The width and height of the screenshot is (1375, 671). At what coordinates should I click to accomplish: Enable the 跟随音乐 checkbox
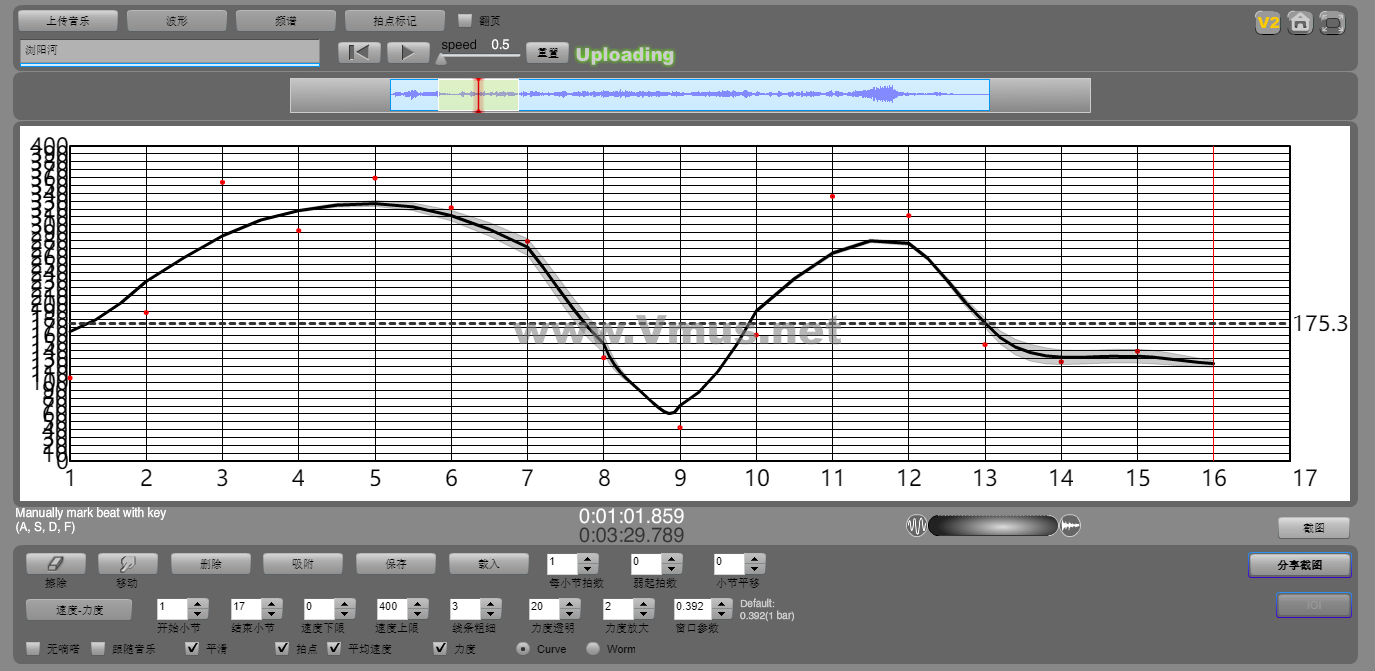[x=98, y=649]
